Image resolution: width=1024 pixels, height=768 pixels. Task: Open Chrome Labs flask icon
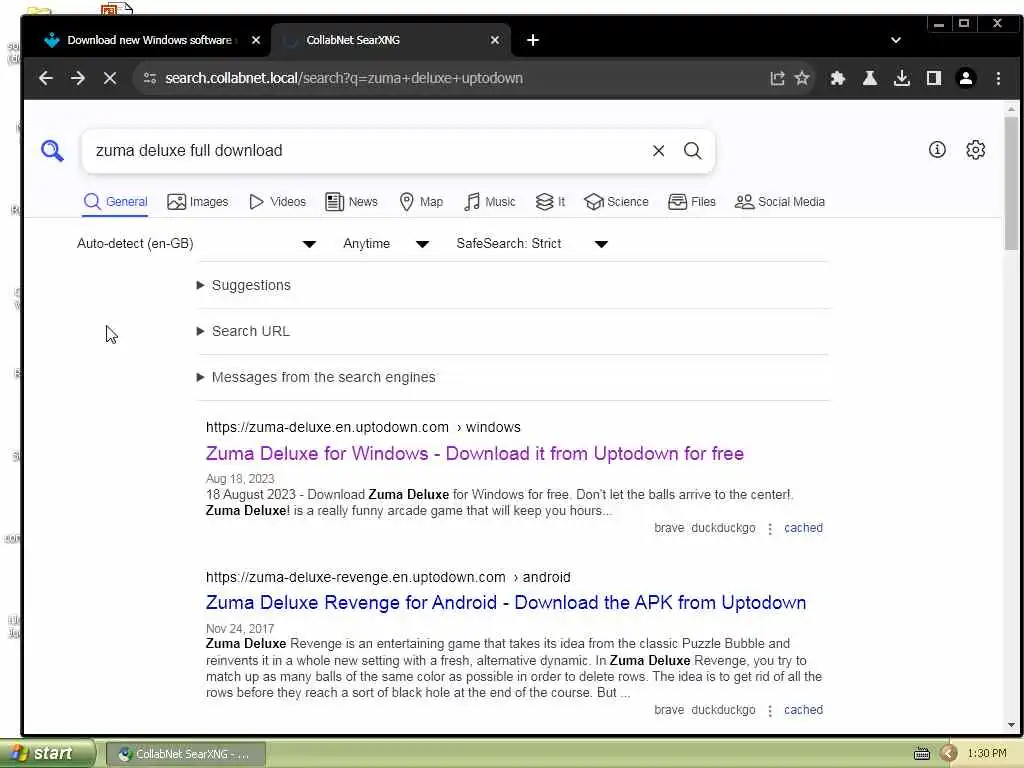pos(870,78)
